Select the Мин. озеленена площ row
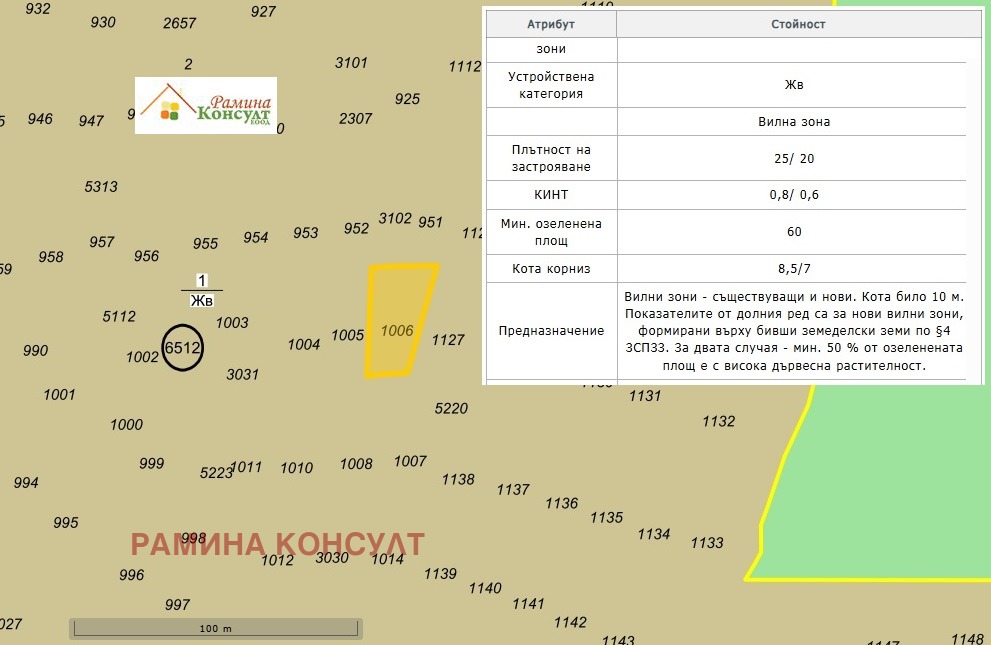The width and height of the screenshot is (991, 645). (551, 231)
